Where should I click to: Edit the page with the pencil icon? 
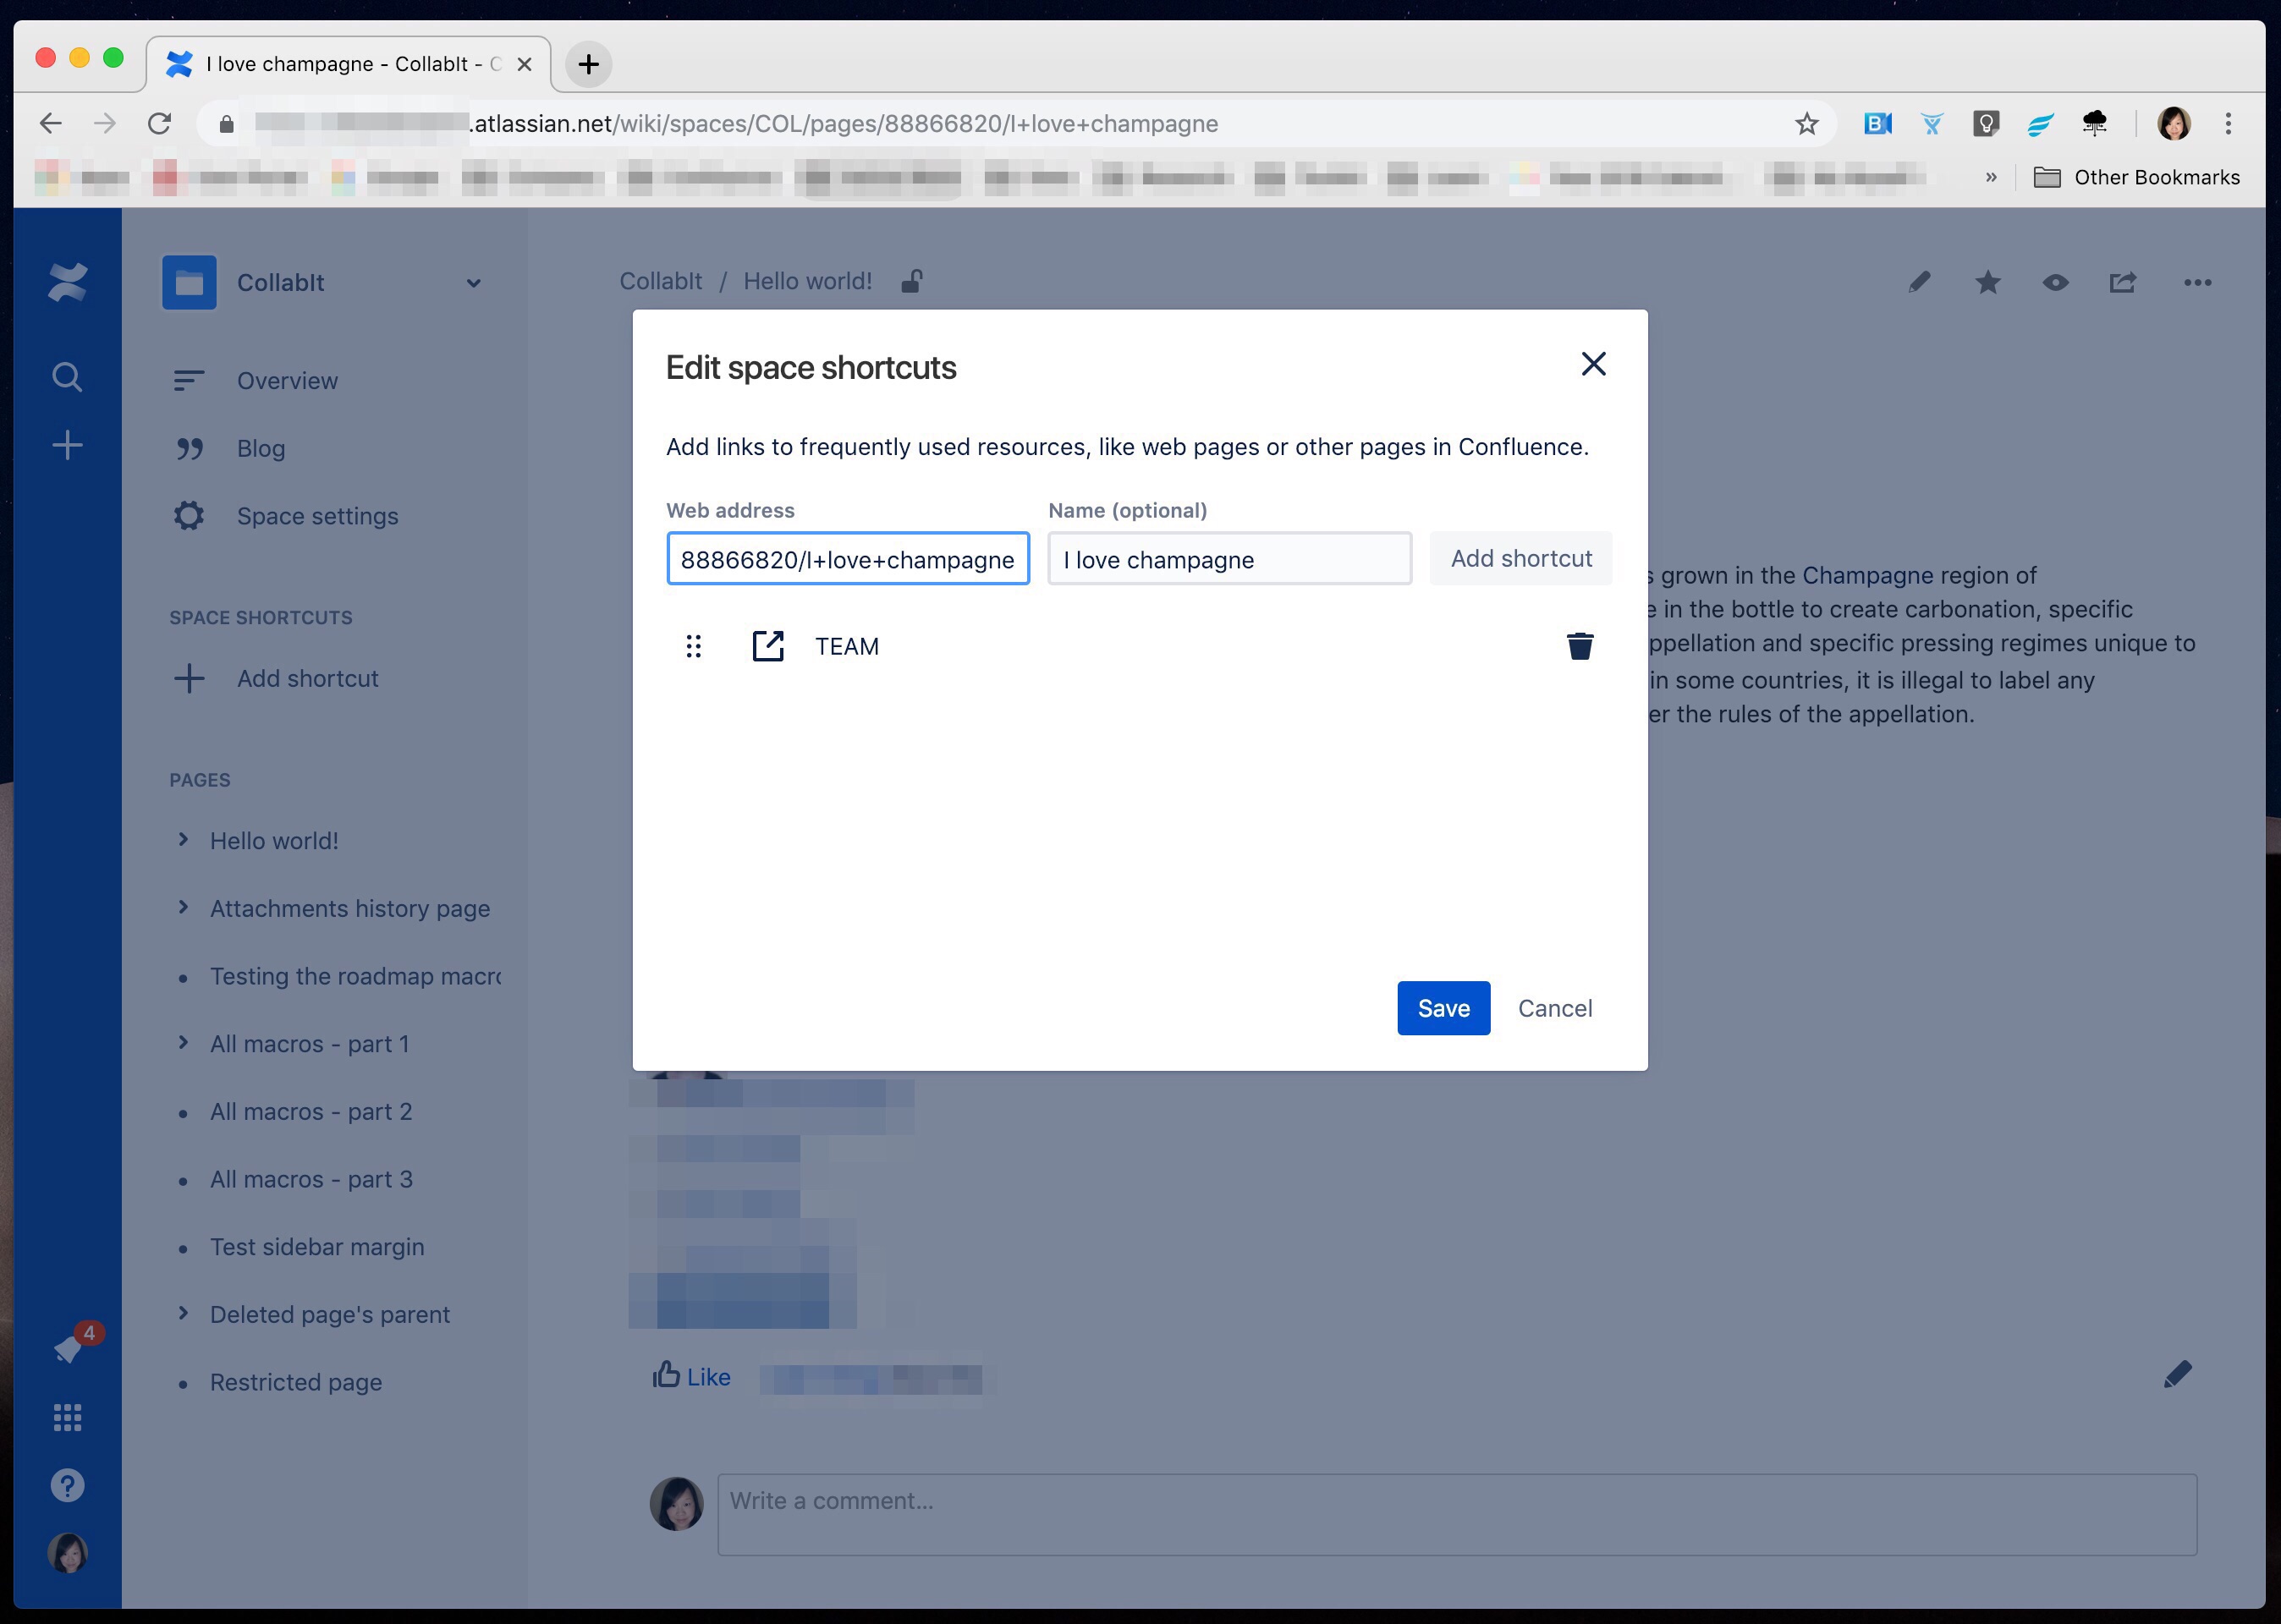coord(1918,282)
